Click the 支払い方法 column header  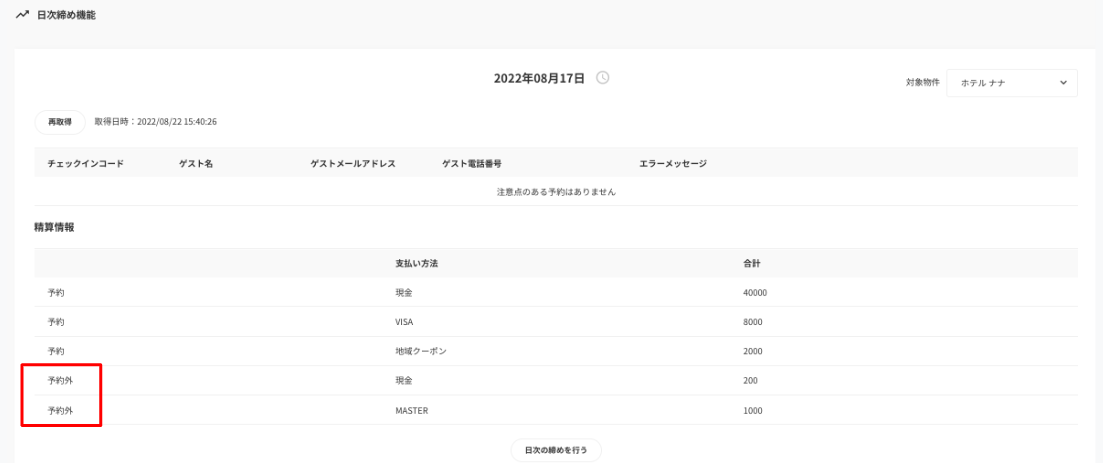pyautogui.click(x=417, y=263)
